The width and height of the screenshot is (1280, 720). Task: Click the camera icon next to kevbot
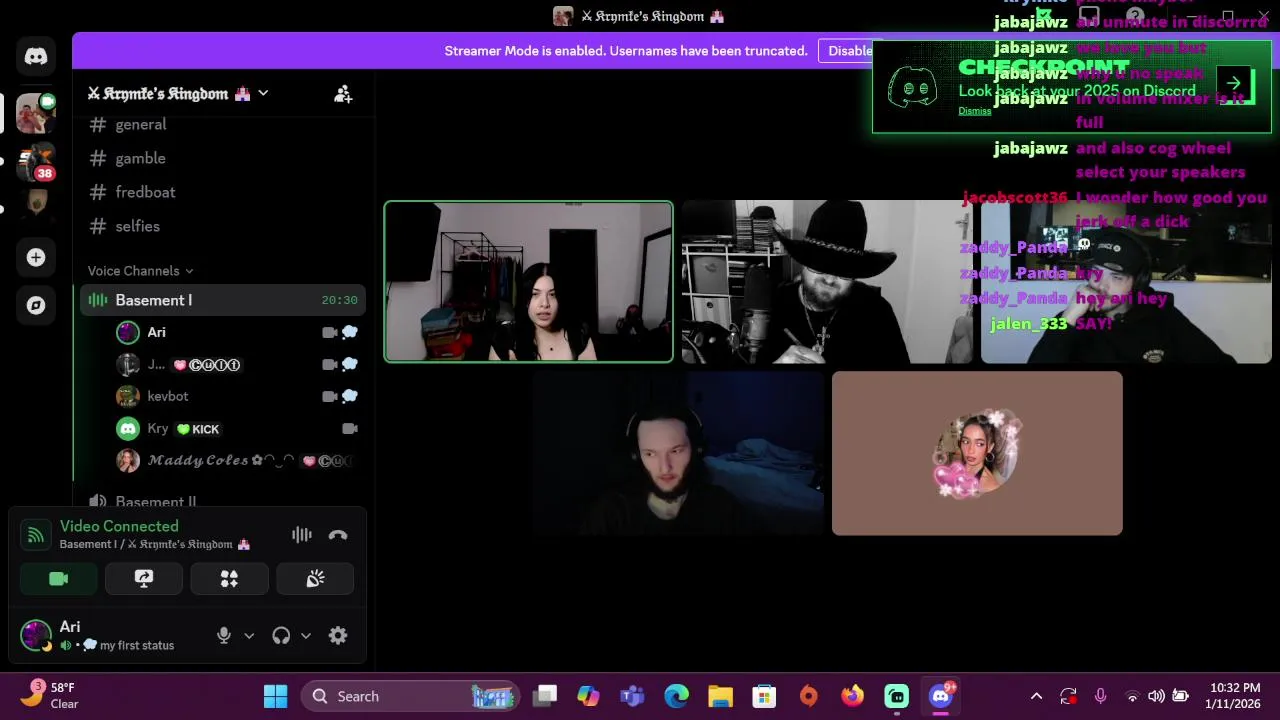pos(329,396)
